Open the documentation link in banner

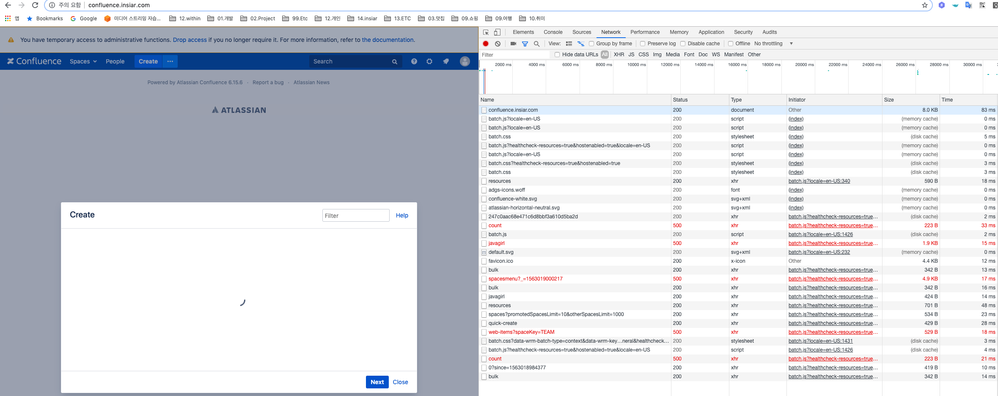[x=388, y=39]
